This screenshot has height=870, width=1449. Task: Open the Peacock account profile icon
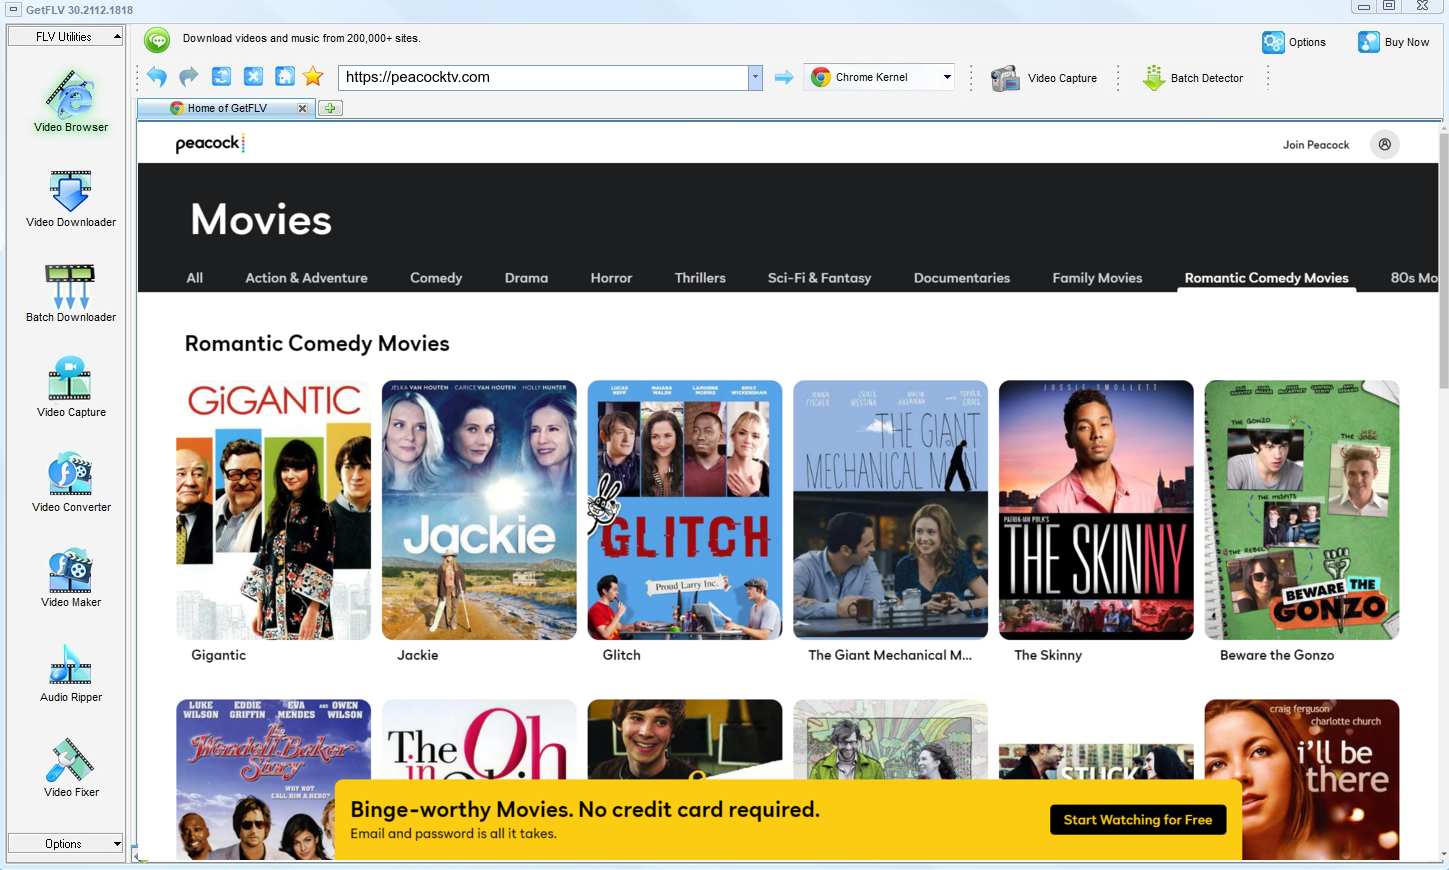pyautogui.click(x=1385, y=144)
